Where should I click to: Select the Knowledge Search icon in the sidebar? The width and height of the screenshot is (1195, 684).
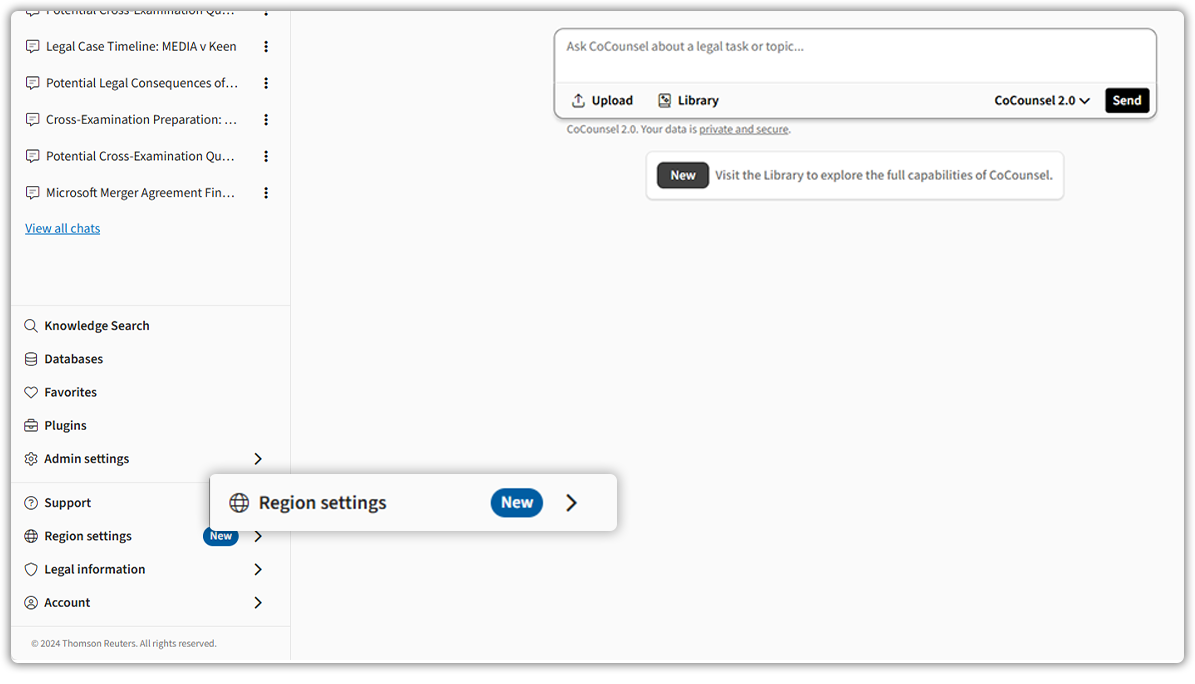click(x=30, y=325)
